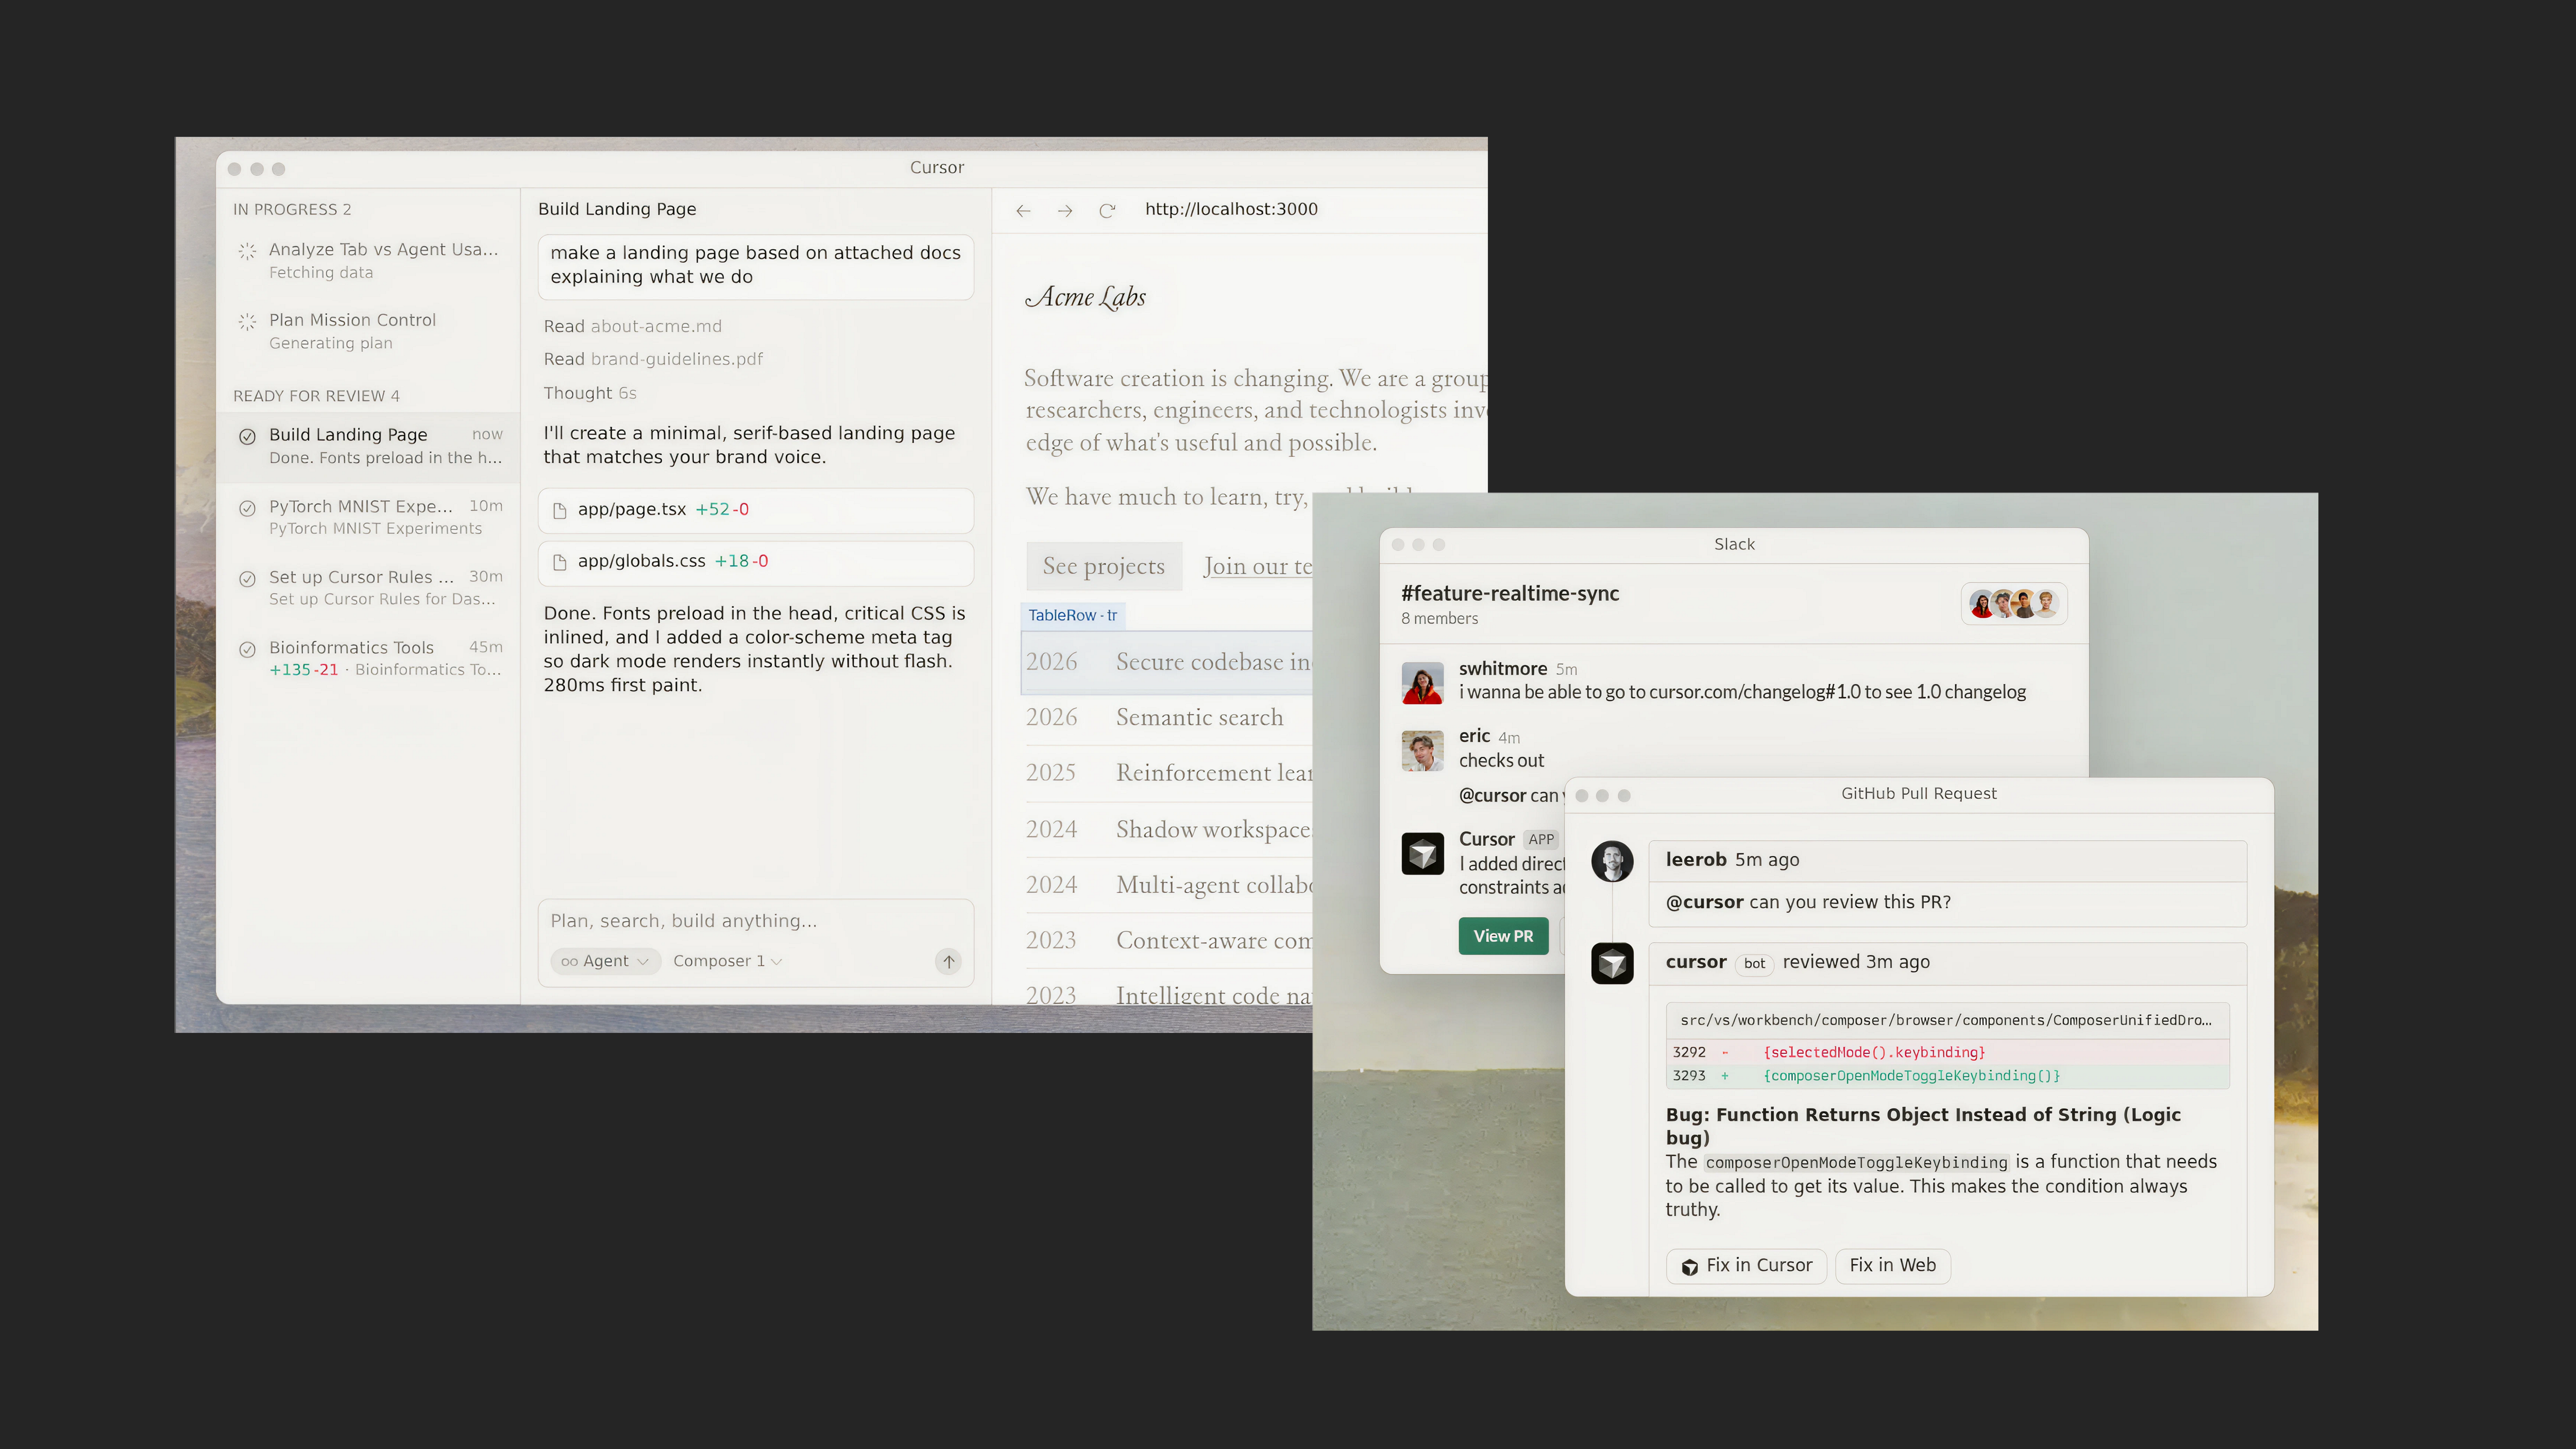
Task: Click the removed line 3292 in the diff
Action: [1947, 1053]
